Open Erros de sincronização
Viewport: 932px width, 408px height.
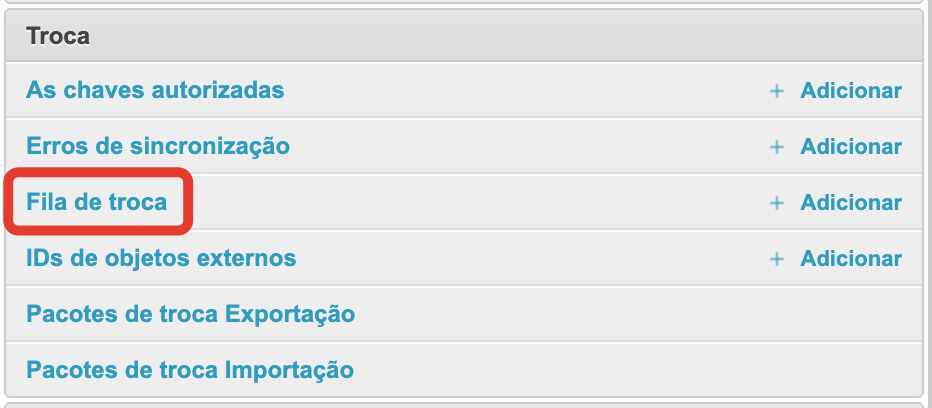(x=158, y=146)
